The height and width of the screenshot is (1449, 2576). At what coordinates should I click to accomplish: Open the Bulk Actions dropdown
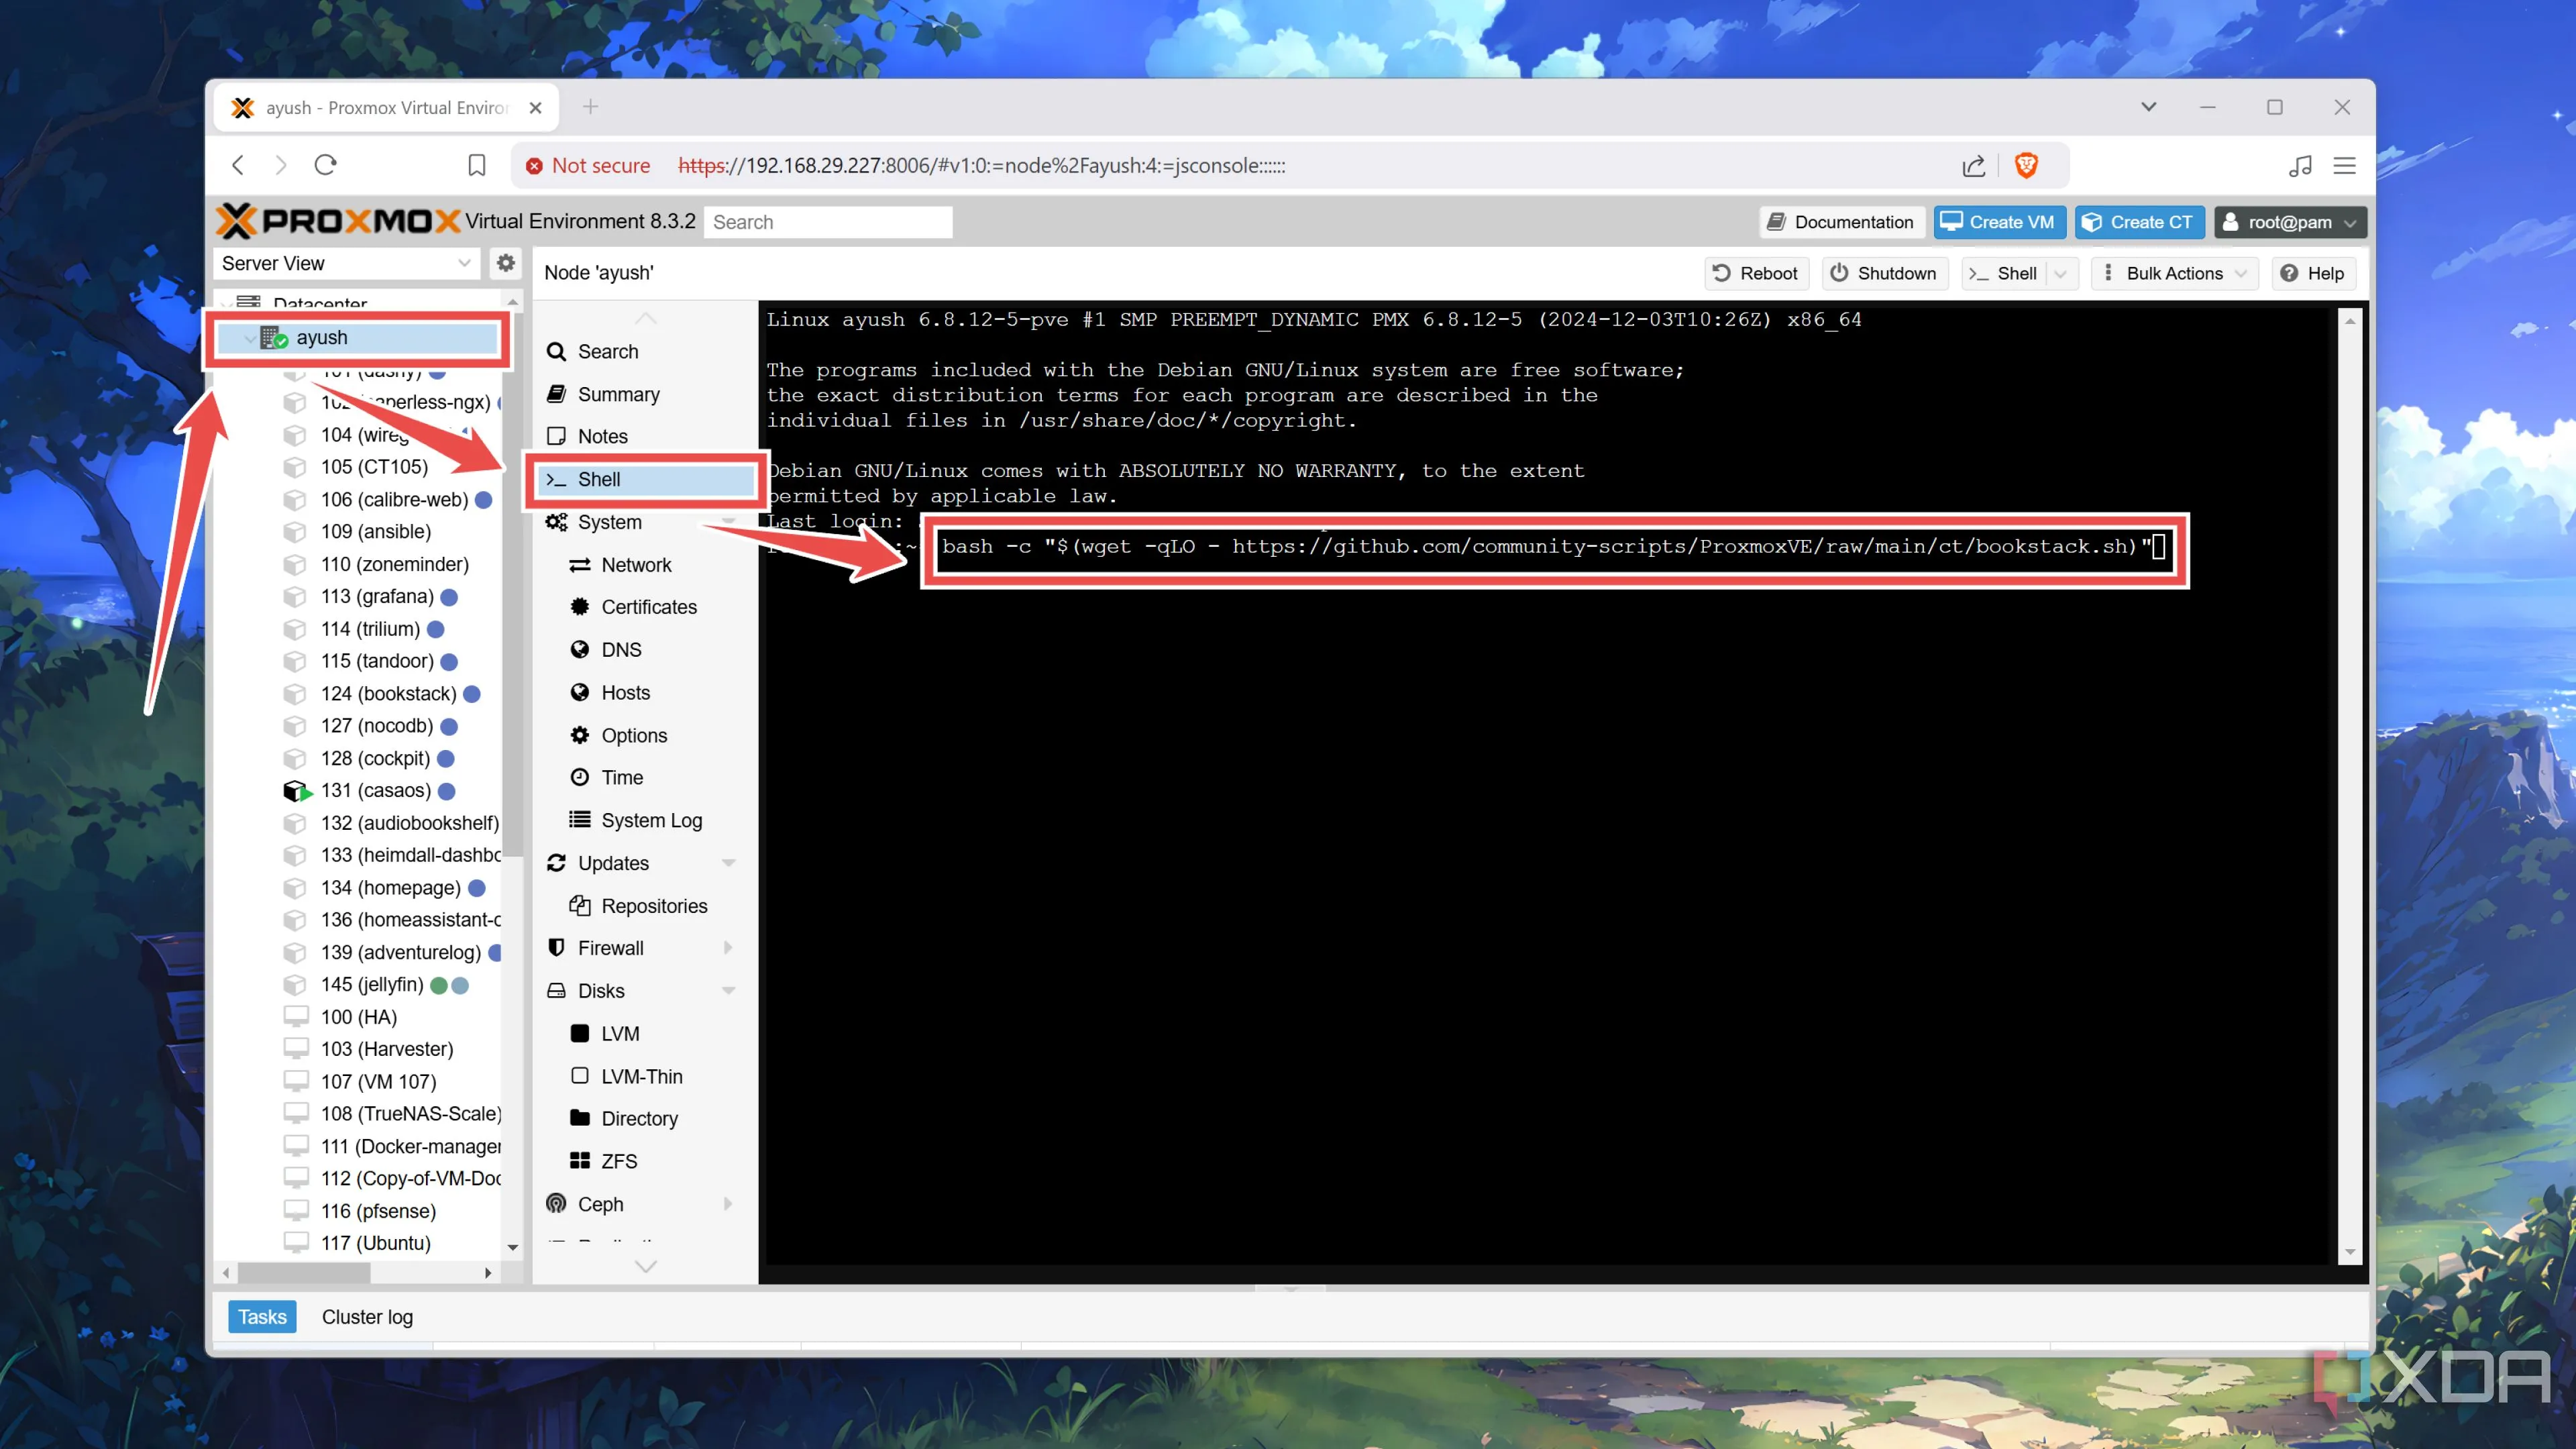click(2174, 273)
